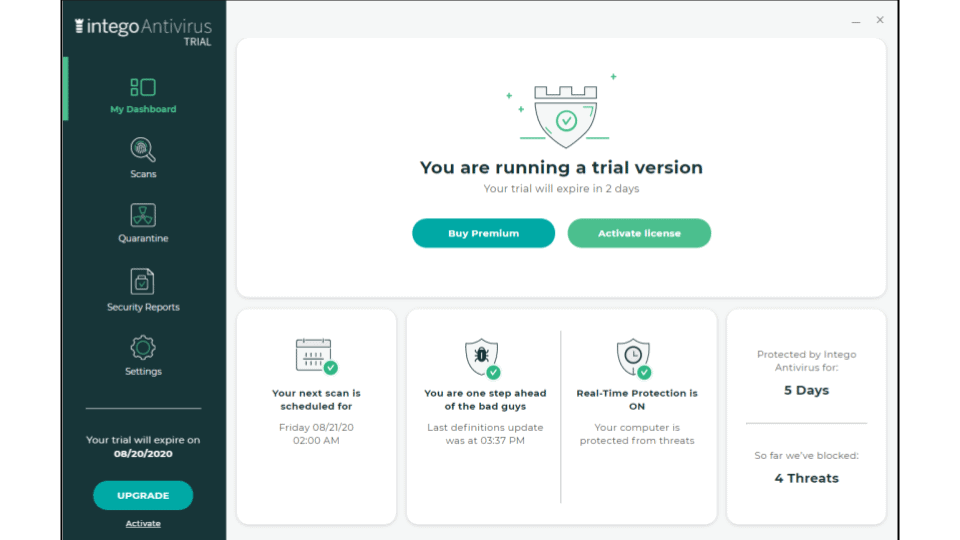Image resolution: width=960 pixels, height=540 pixels.
Task: Click the scheduled scan calendar icon
Action: (x=316, y=356)
